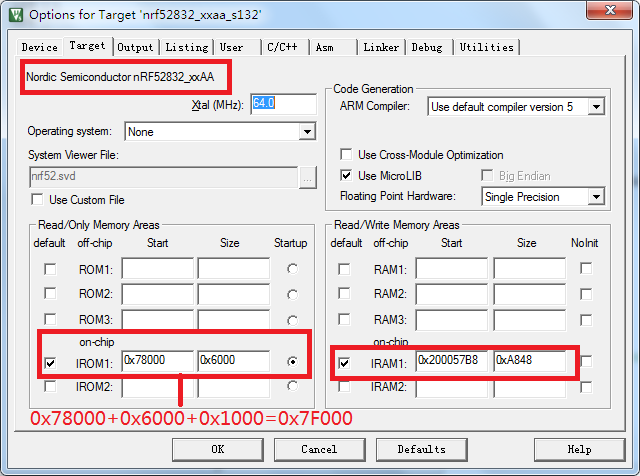Enable NoInit for RAM1
The width and height of the screenshot is (640, 476).
coord(586,269)
